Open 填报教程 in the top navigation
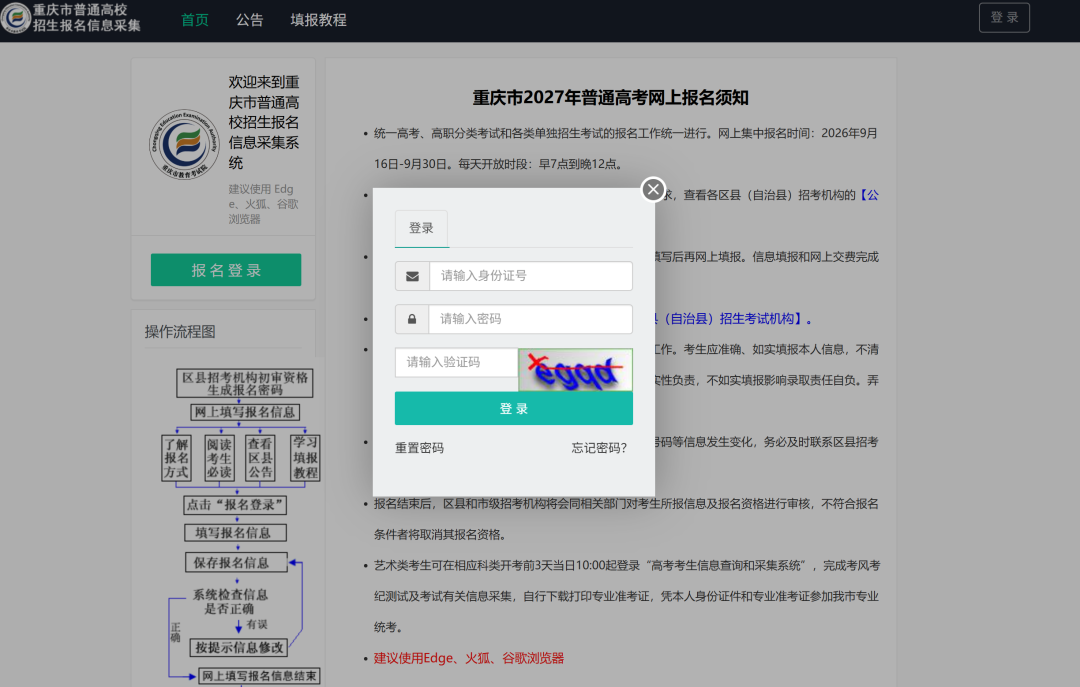Viewport: 1080px width, 687px height. [x=318, y=20]
